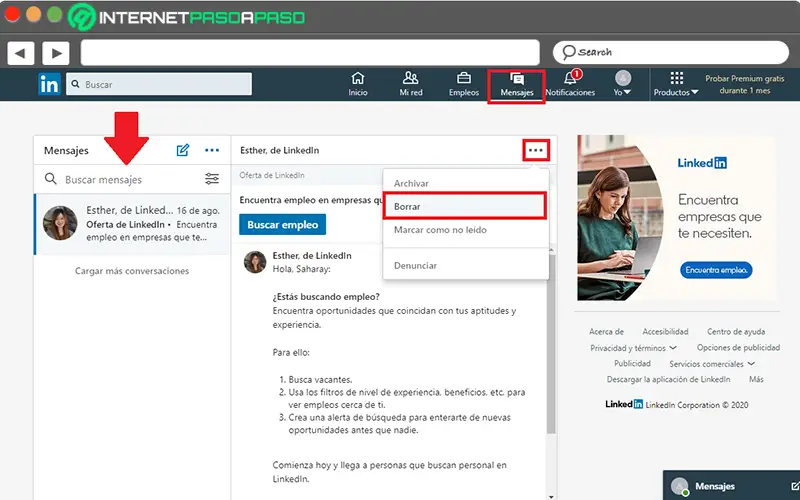This screenshot has width=800, height=500.
Task: Open Publicidad footer link
Action: coord(632,363)
